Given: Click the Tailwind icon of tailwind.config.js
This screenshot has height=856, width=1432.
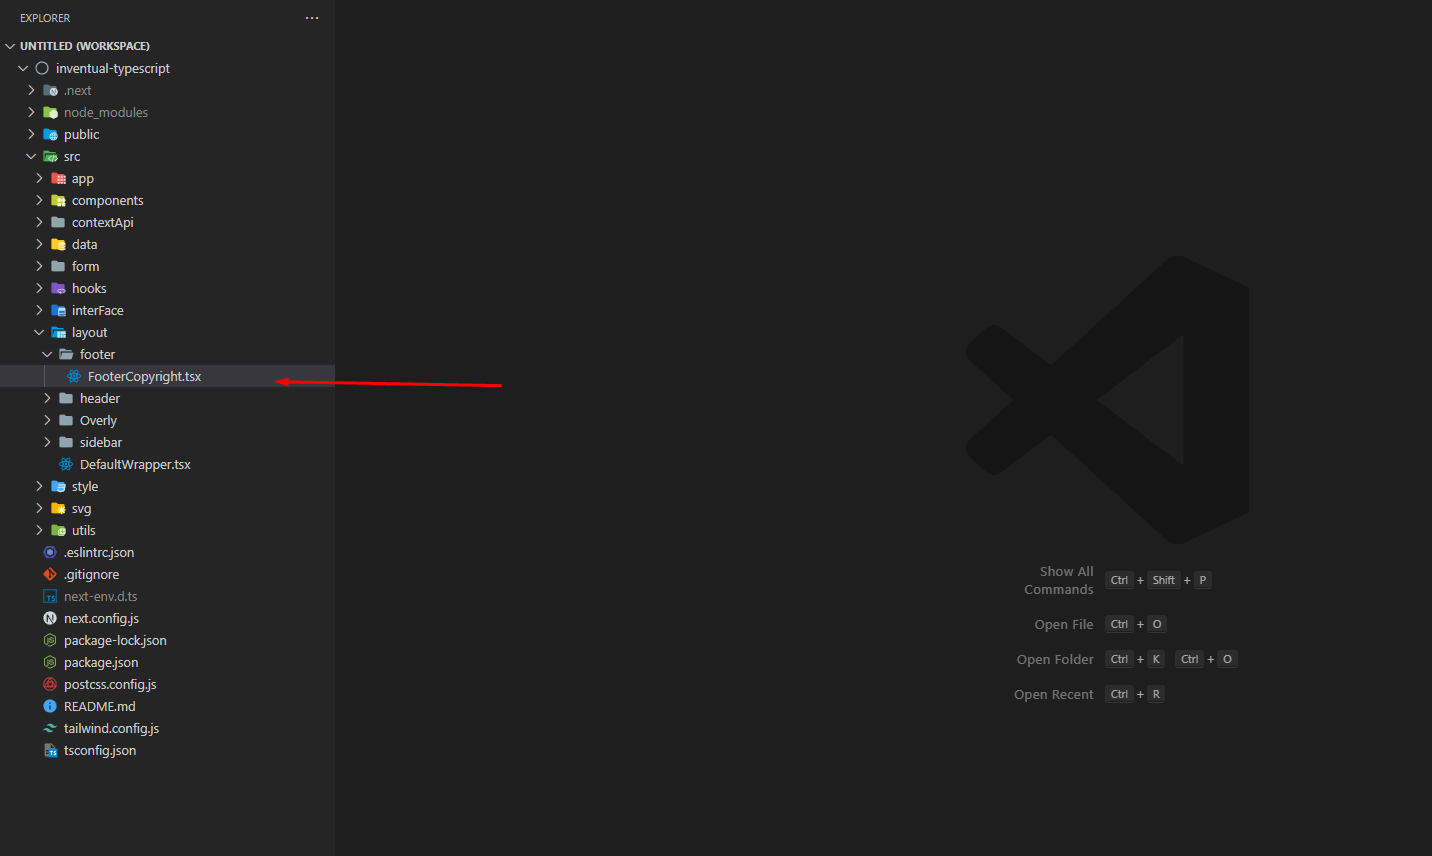Looking at the screenshot, I should click(x=50, y=728).
